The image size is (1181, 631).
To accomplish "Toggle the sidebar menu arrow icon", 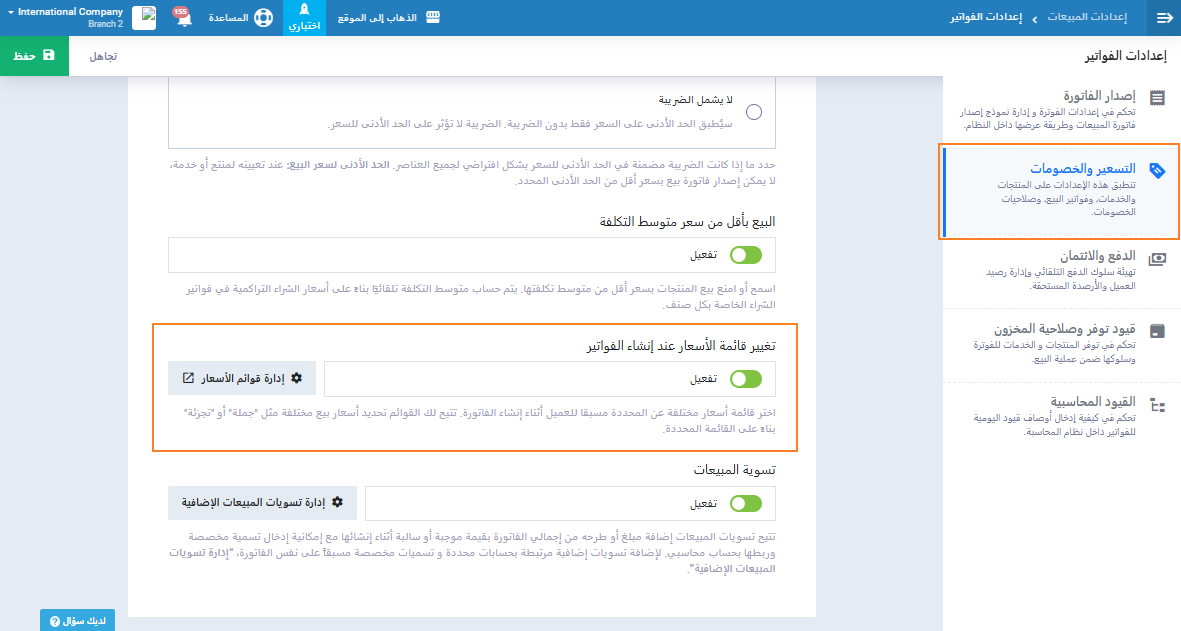I will (1164, 18).
